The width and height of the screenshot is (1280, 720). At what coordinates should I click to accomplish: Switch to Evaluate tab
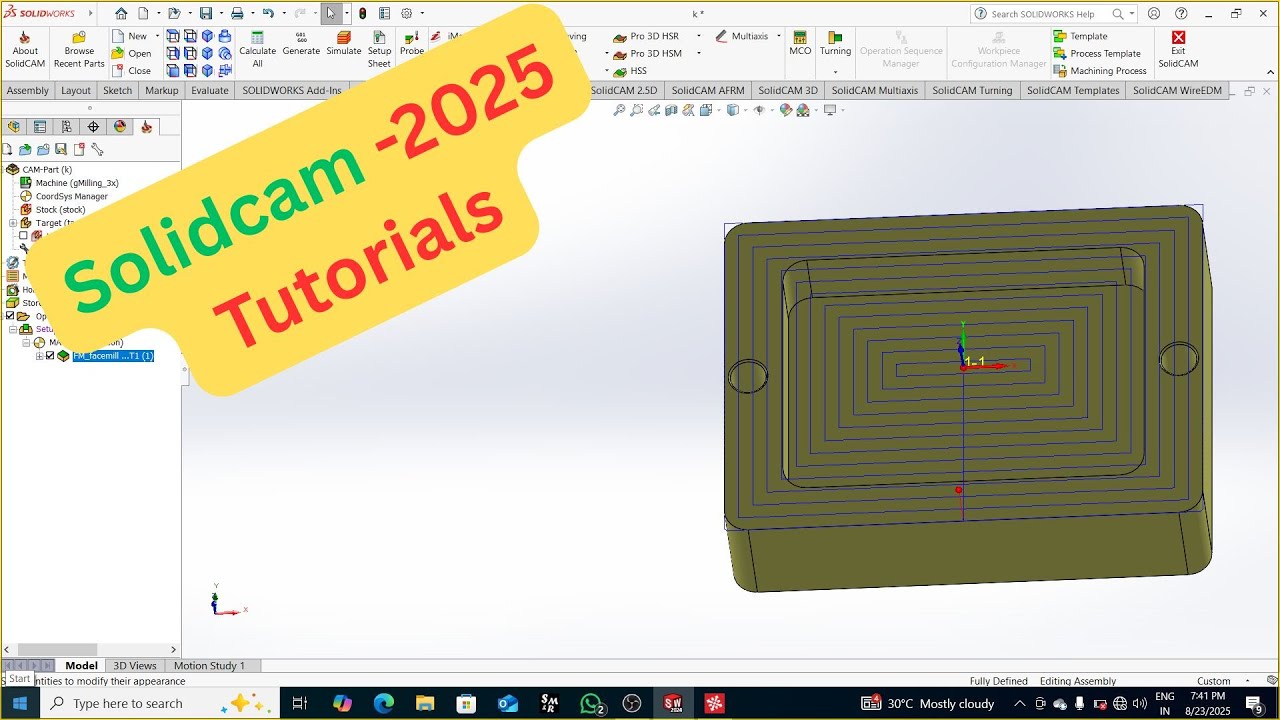(210, 90)
